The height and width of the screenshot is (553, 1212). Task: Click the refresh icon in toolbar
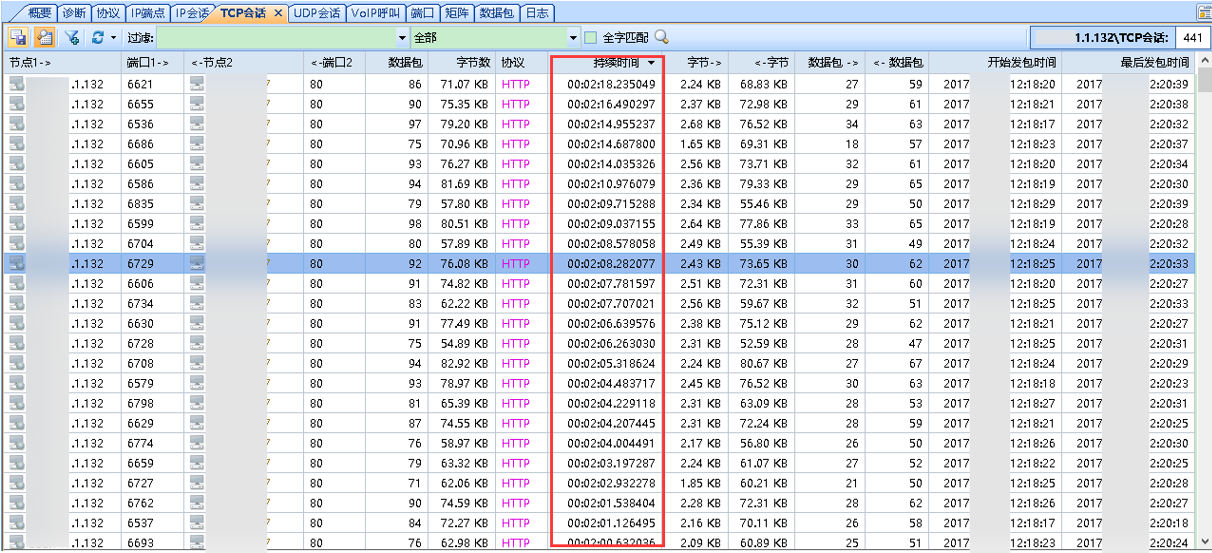(x=98, y=37)
